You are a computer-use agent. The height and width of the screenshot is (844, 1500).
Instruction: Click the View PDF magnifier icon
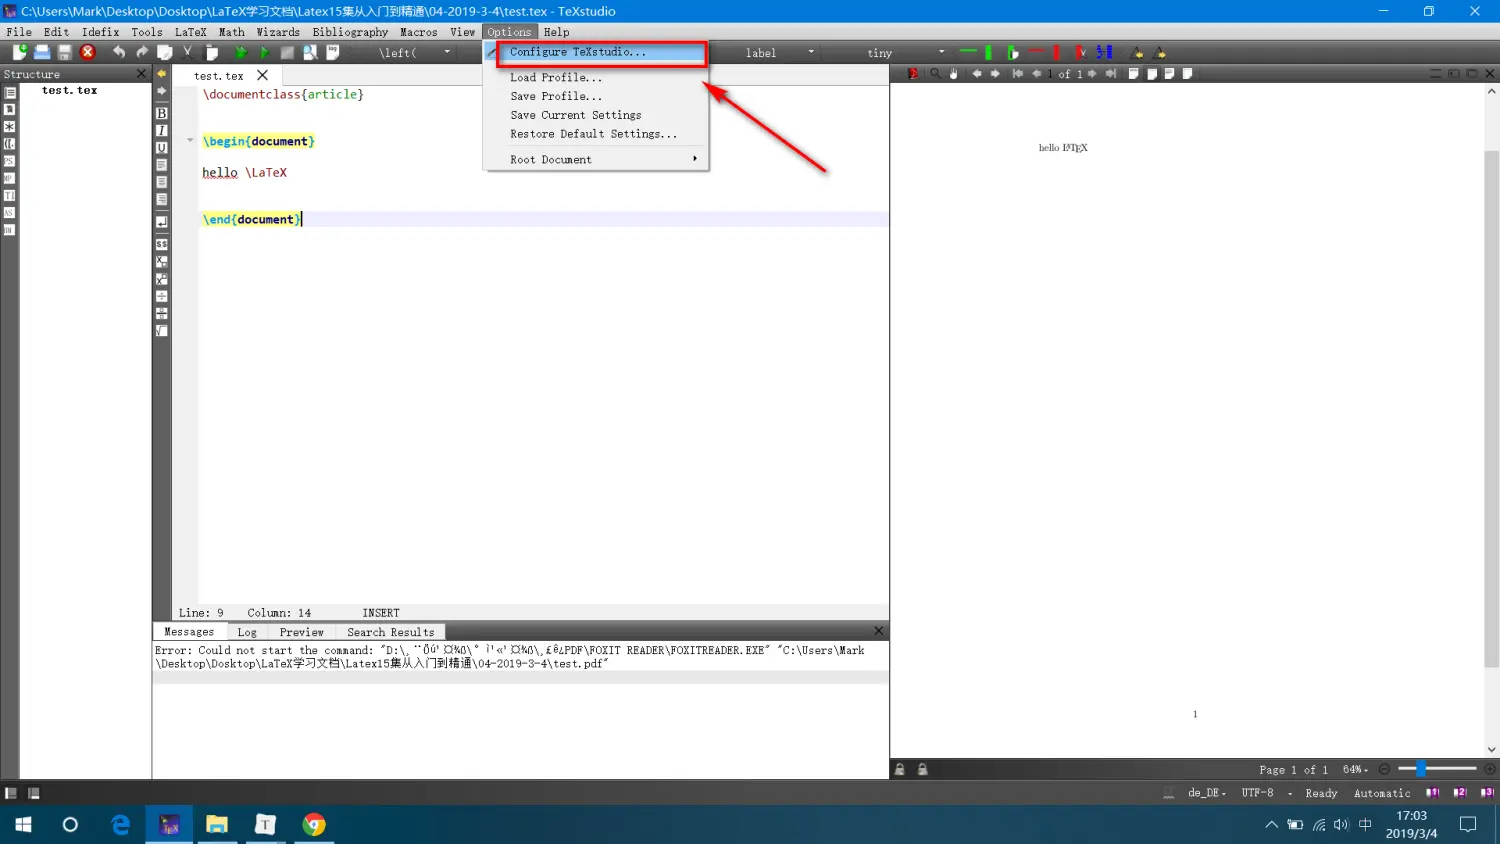click(x=310, y=52)
